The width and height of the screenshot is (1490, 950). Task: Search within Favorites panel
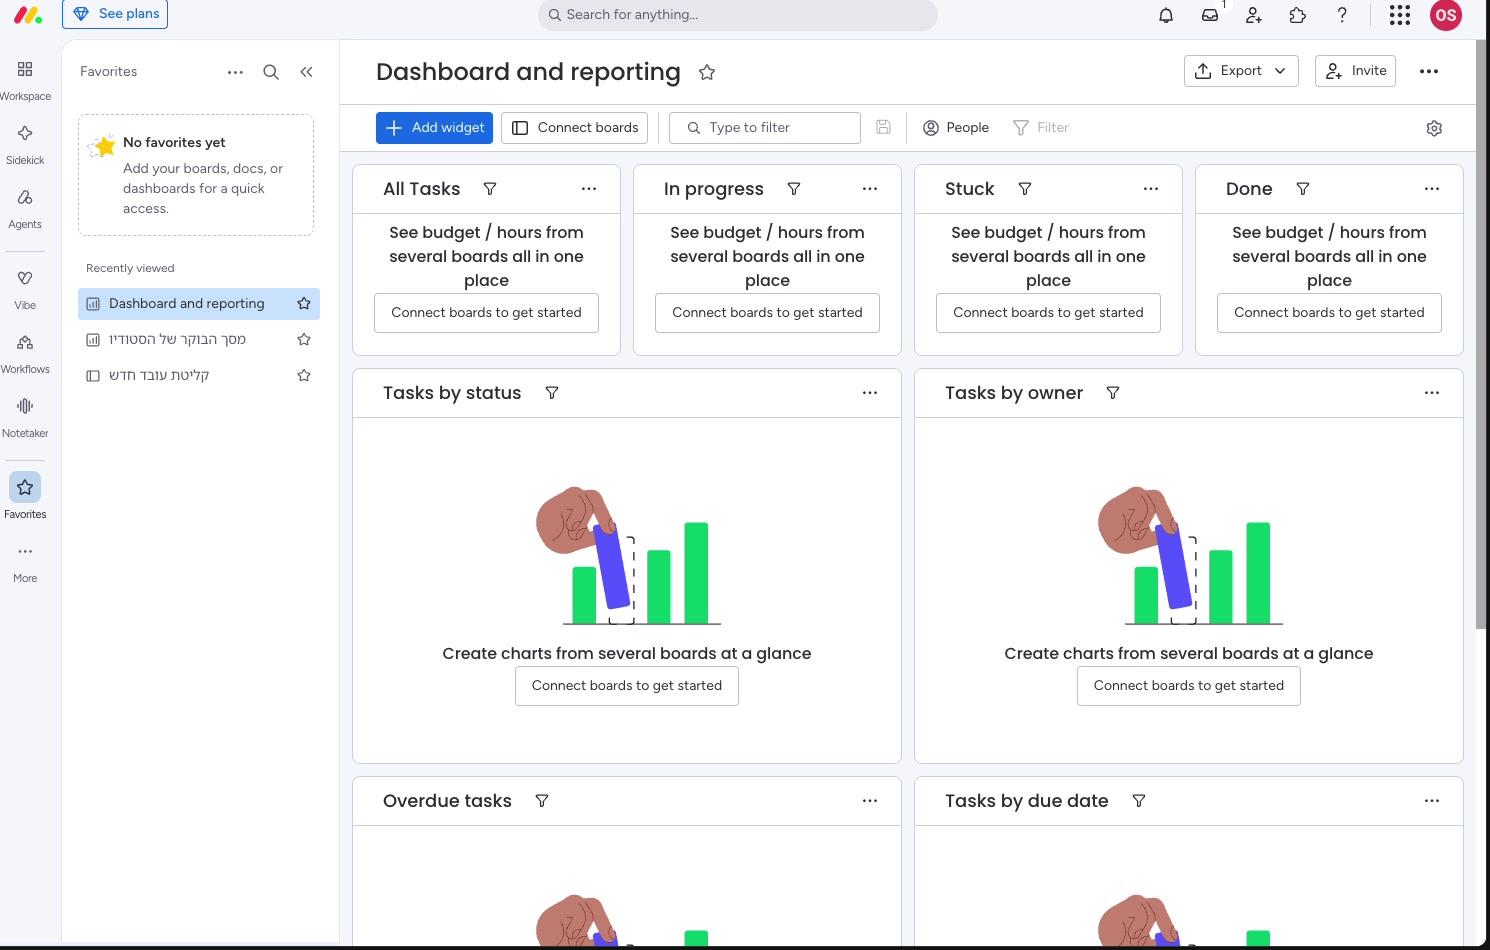271,72
